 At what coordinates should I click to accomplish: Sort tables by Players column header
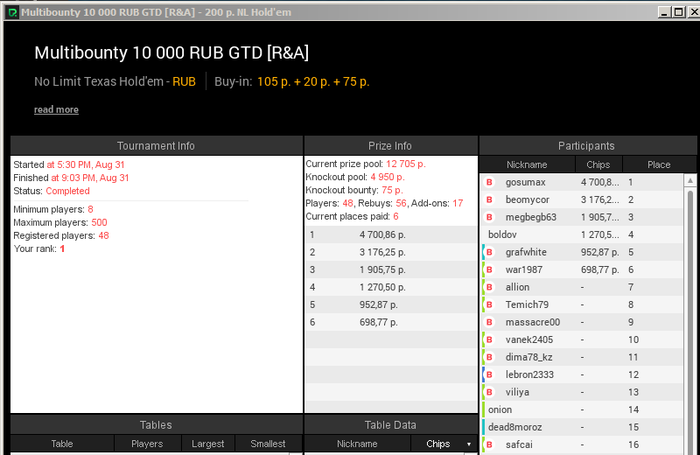pos(147,444)
